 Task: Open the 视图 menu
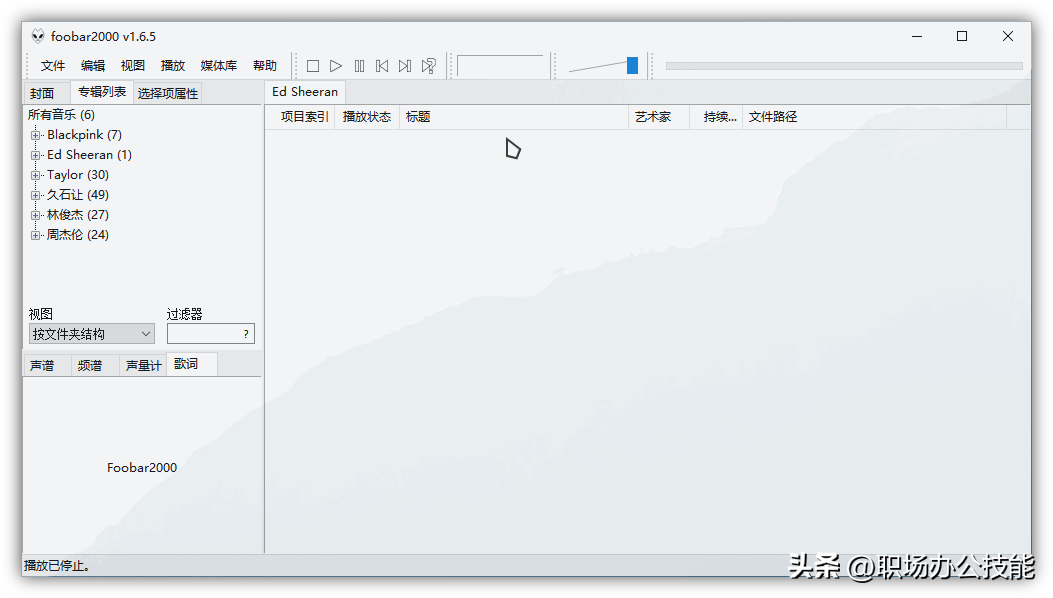(132, 66)
